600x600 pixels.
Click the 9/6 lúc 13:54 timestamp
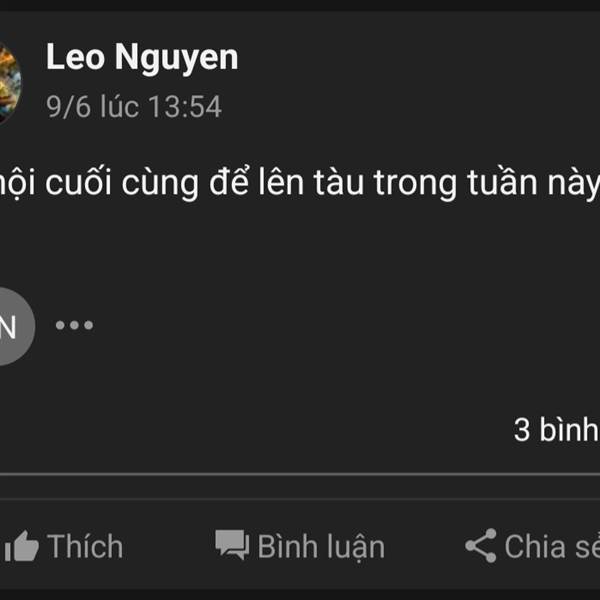tap(134, 106)
